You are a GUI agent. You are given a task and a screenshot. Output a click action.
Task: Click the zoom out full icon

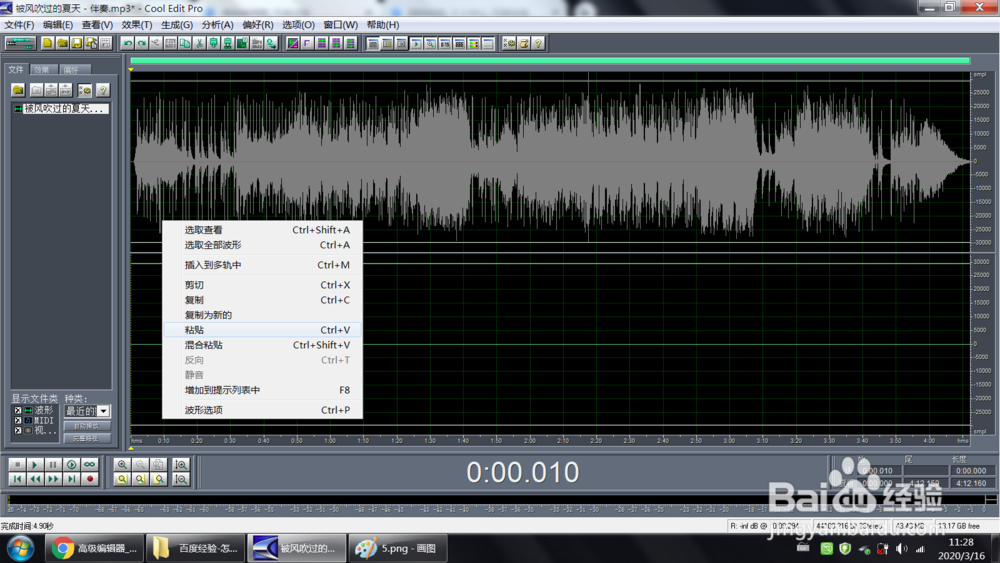coord(159,464)
